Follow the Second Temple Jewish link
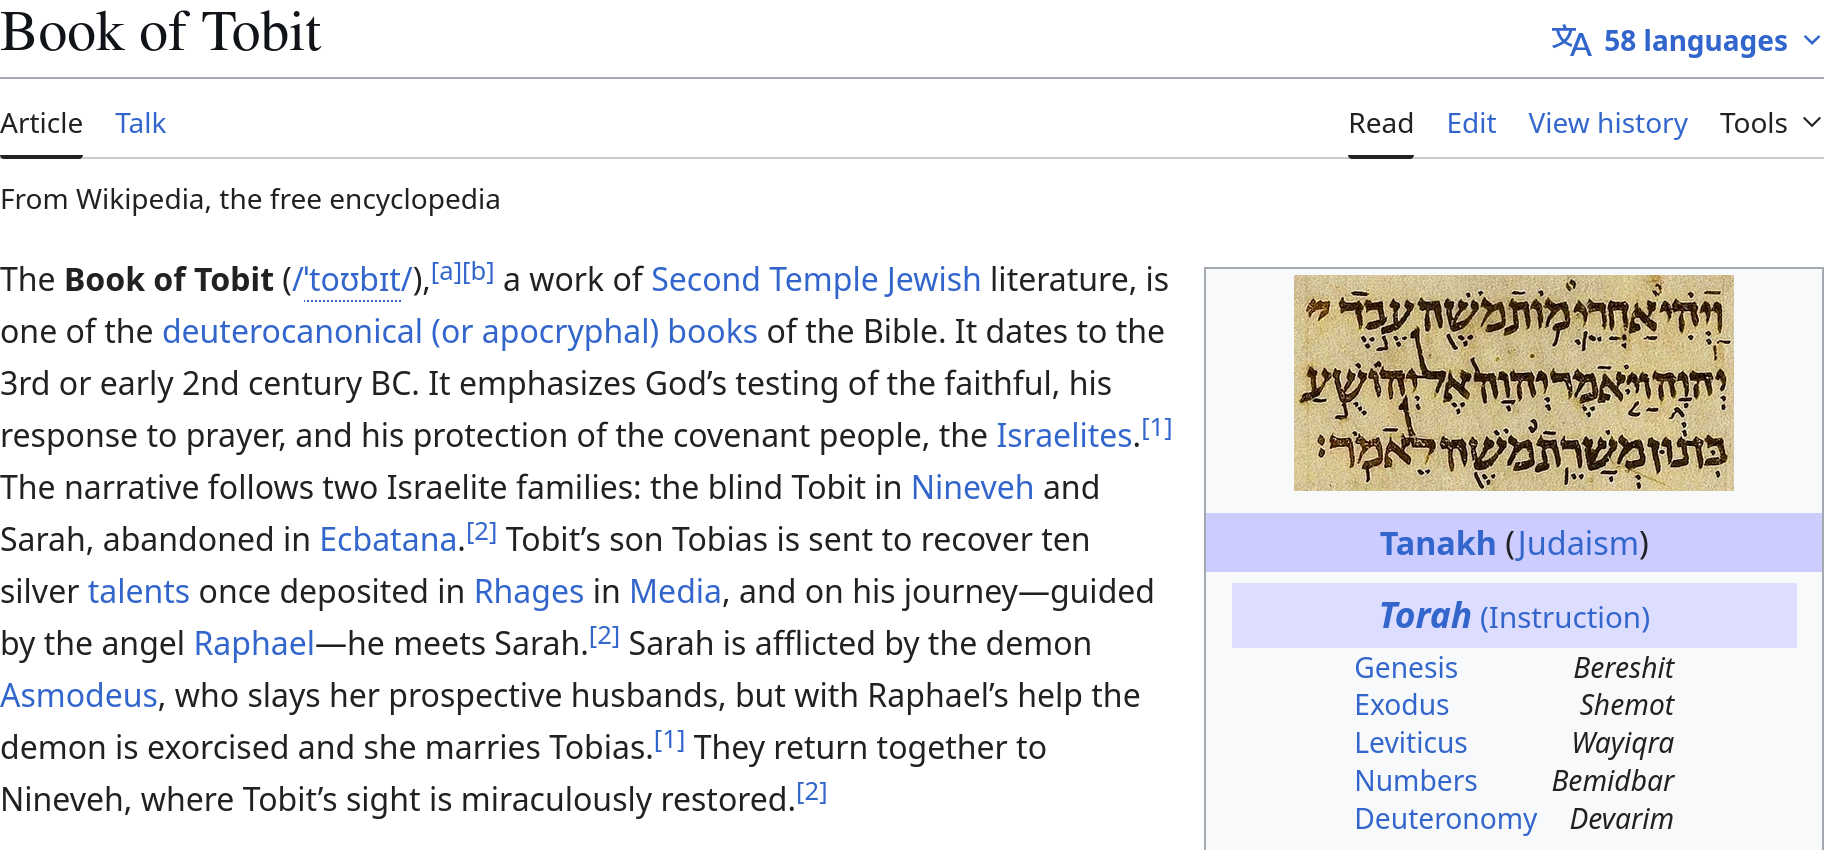 pyautogui.click(x=815, y=279)
